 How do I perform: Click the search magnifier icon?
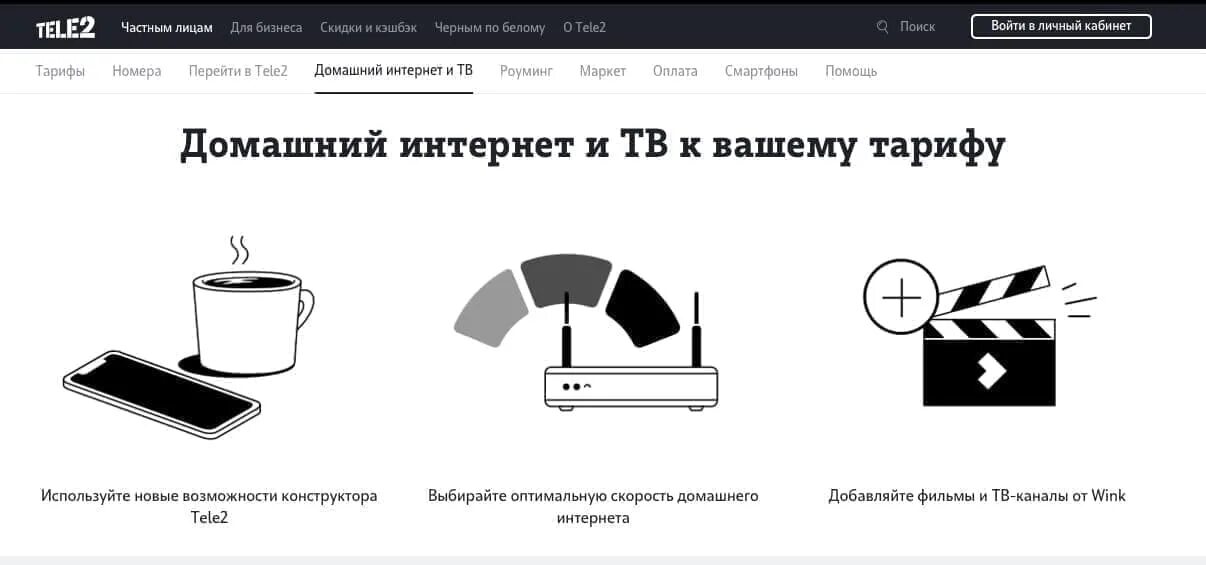click(x=882, y=27)
